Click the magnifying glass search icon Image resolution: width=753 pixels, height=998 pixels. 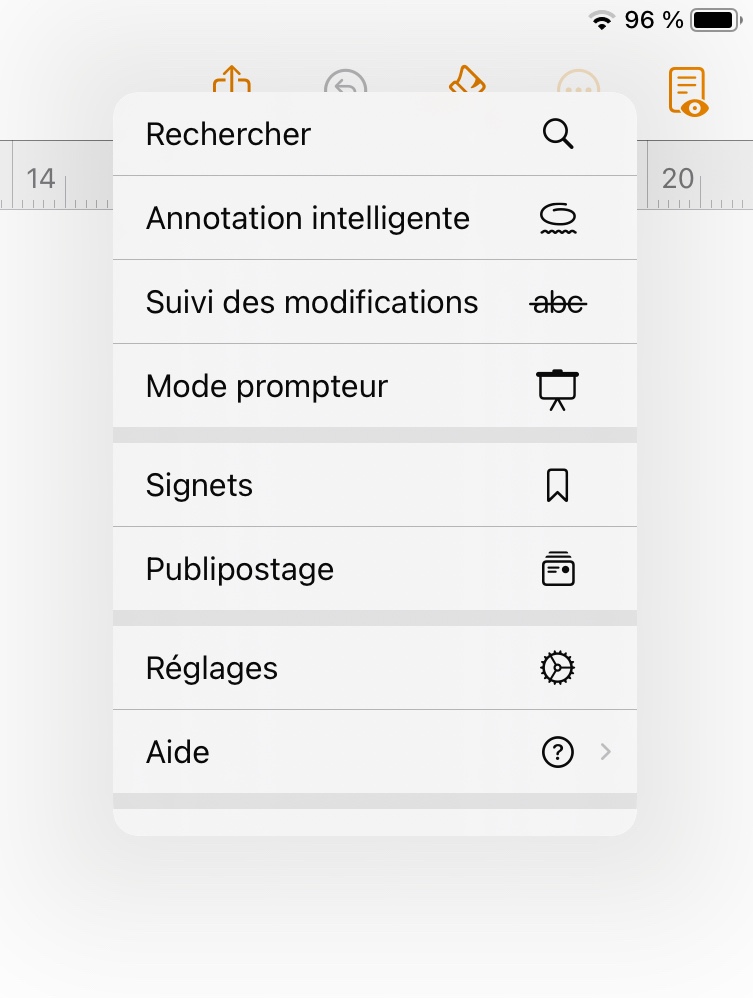pos(558,134)
